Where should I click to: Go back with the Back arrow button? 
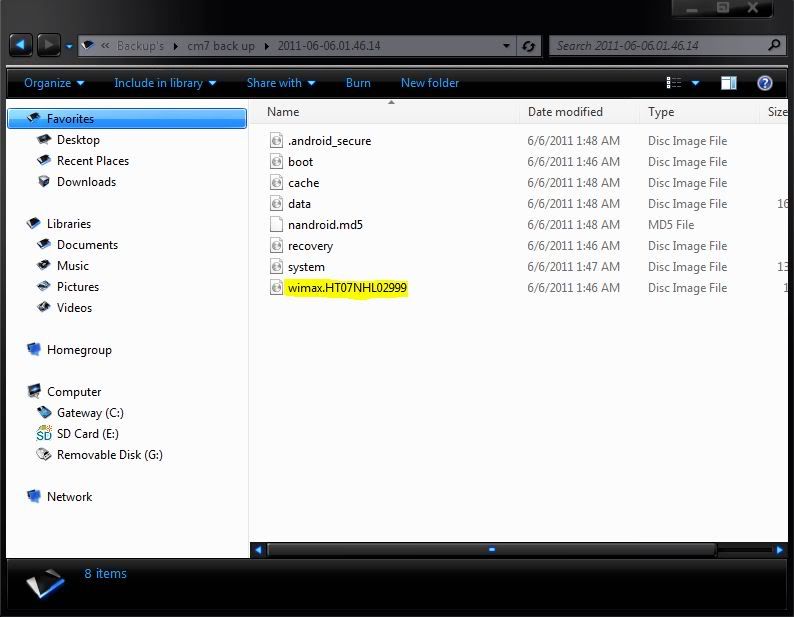tap(21, 46)
